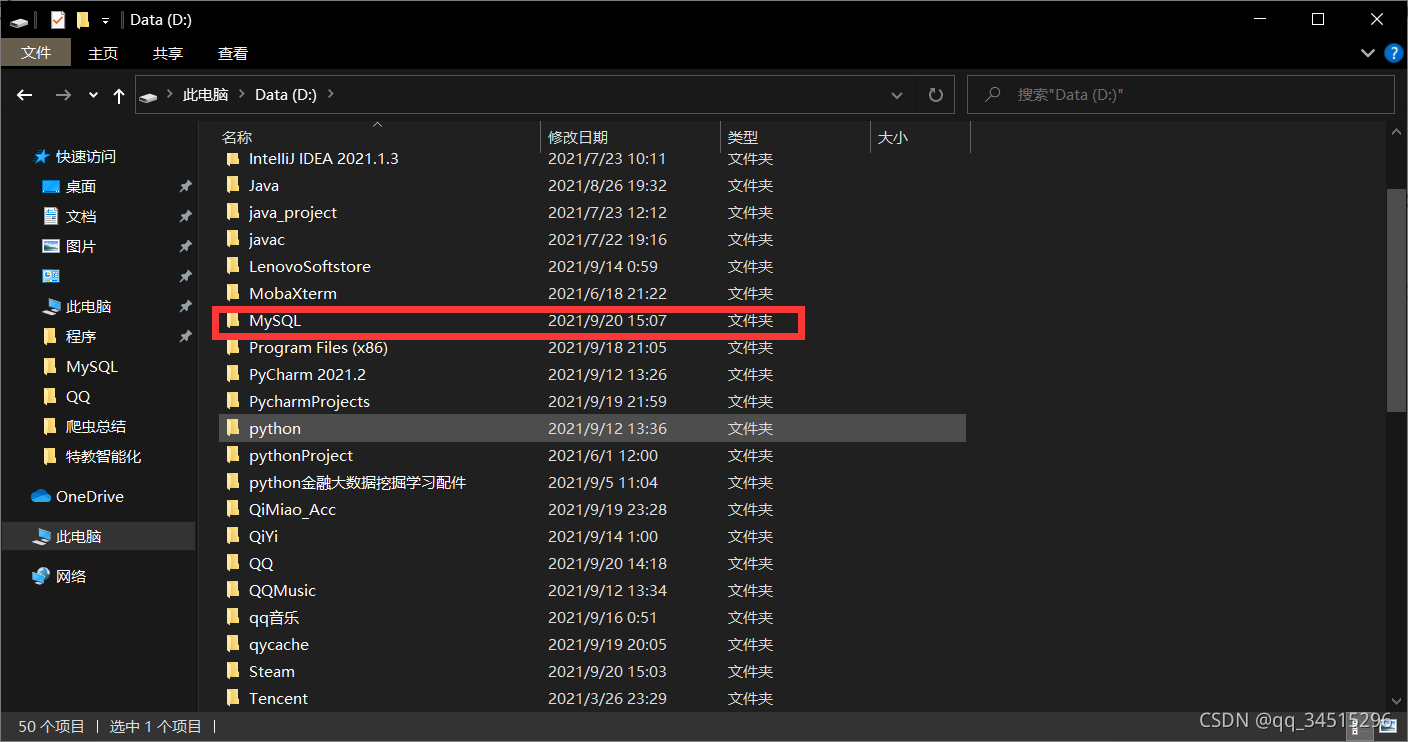Click the vertical scrollbar thumb of file list
Screen dimensions: 1408x742
tap(1397, 300)
